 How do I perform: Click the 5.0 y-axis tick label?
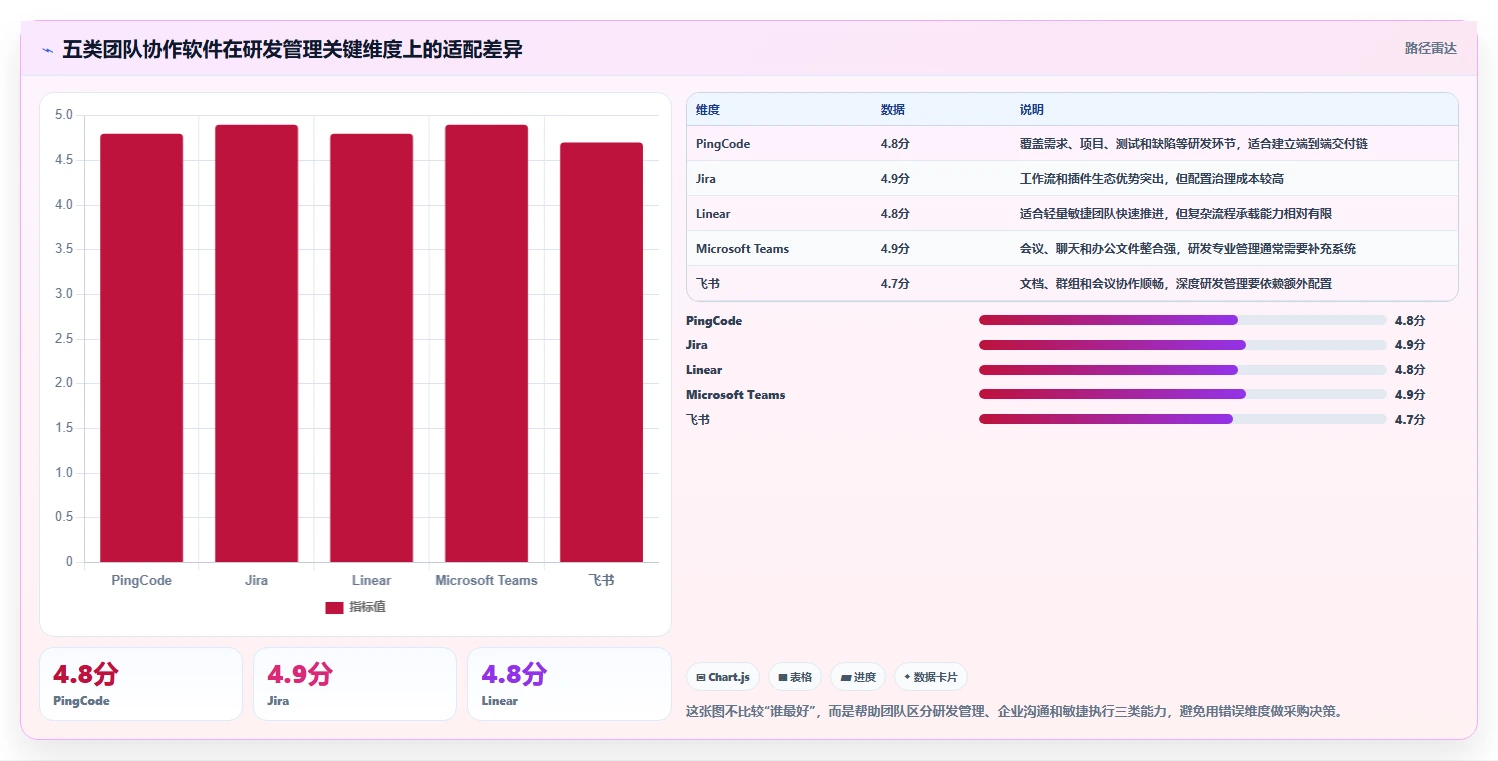click(x=64, y=115)
